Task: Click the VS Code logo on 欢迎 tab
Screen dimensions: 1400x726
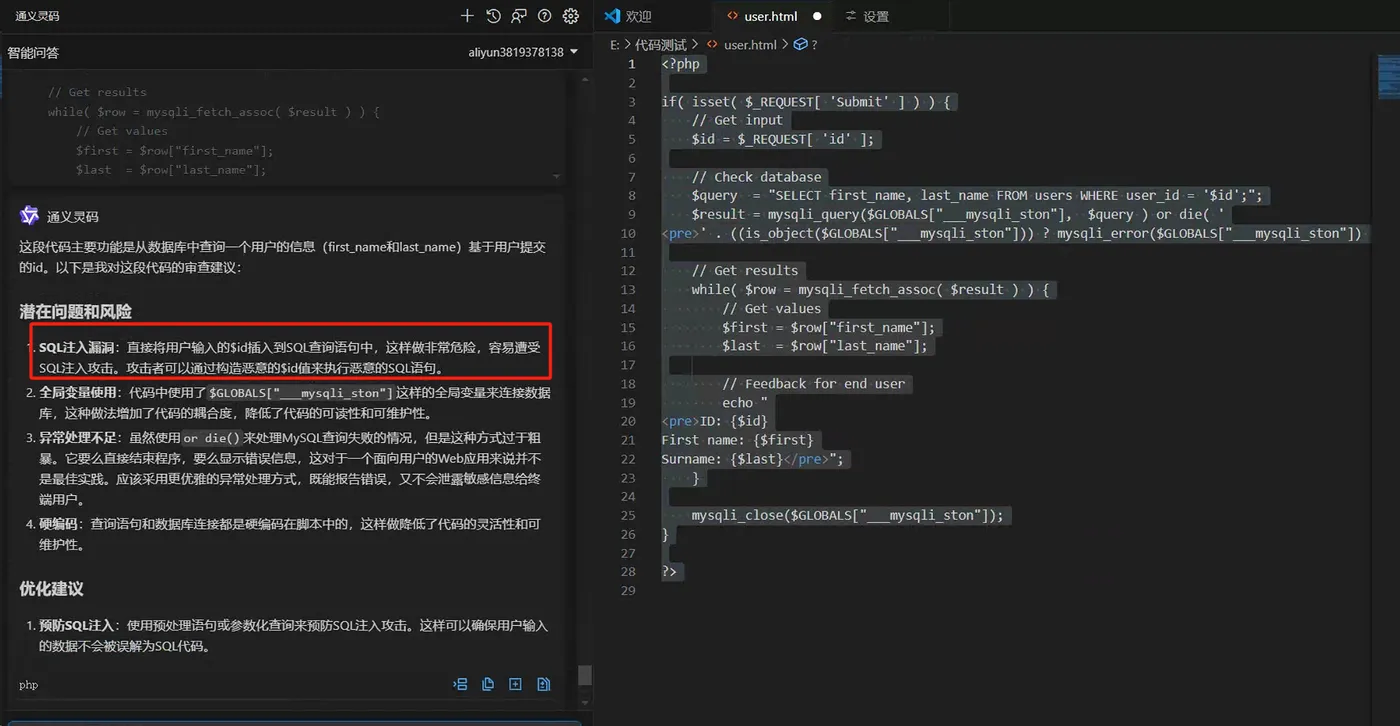Action: [613, 16]
